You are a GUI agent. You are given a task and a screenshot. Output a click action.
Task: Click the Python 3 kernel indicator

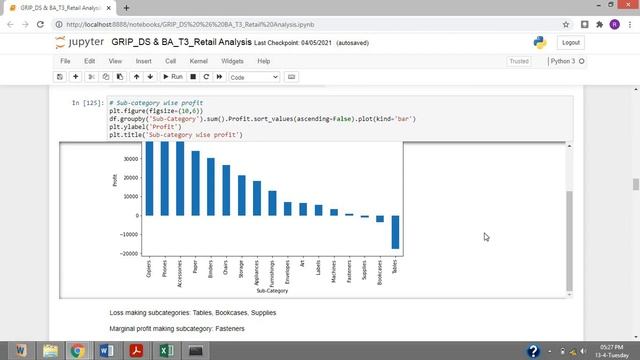(567, 61)
